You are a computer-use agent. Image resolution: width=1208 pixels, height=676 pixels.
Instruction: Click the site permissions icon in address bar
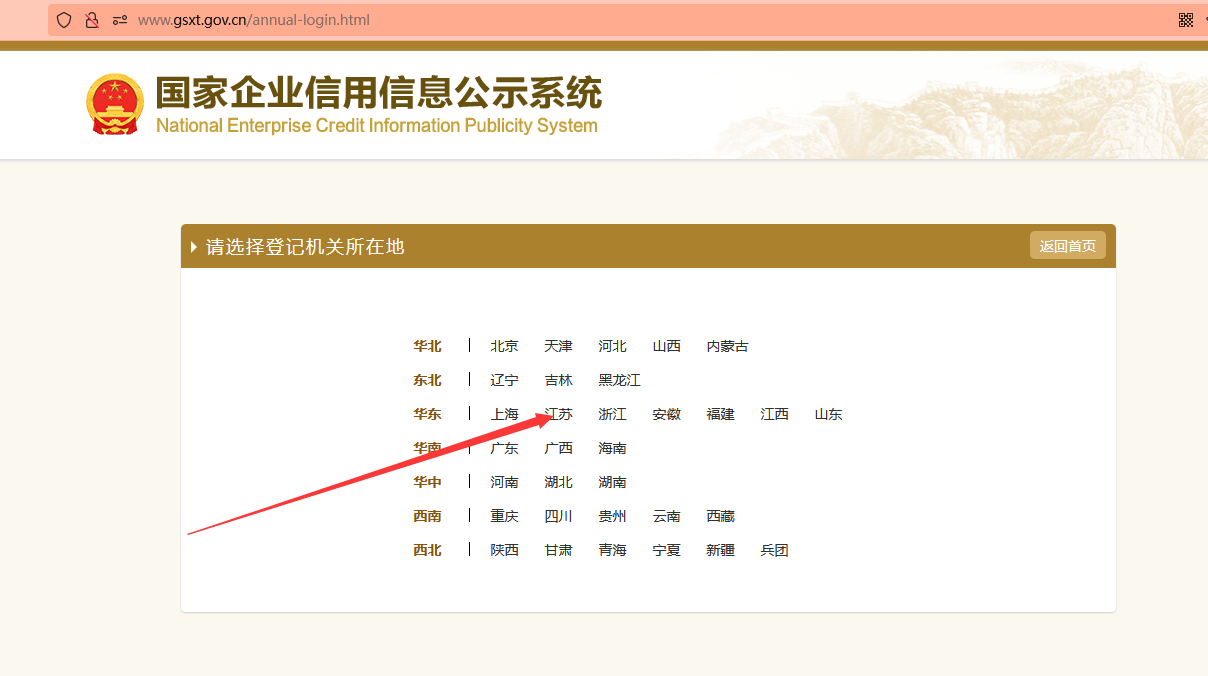[120, 20]
